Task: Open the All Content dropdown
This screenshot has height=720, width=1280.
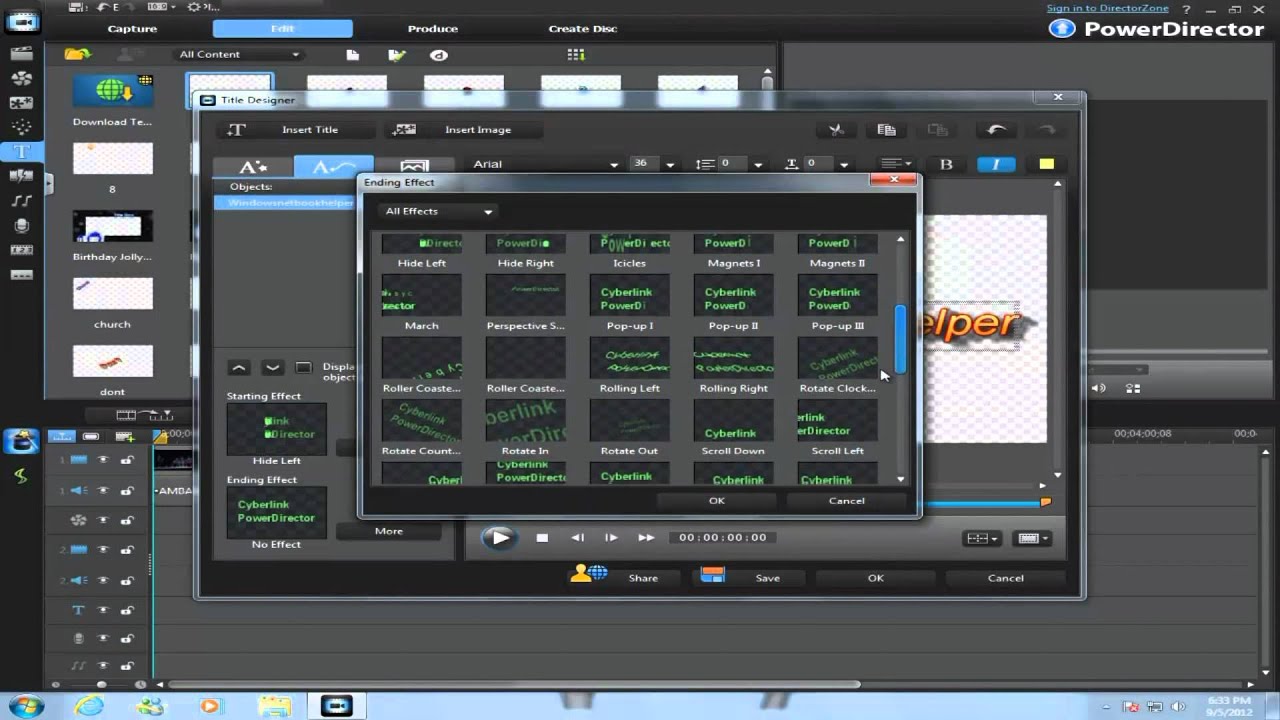Action: 239,54
